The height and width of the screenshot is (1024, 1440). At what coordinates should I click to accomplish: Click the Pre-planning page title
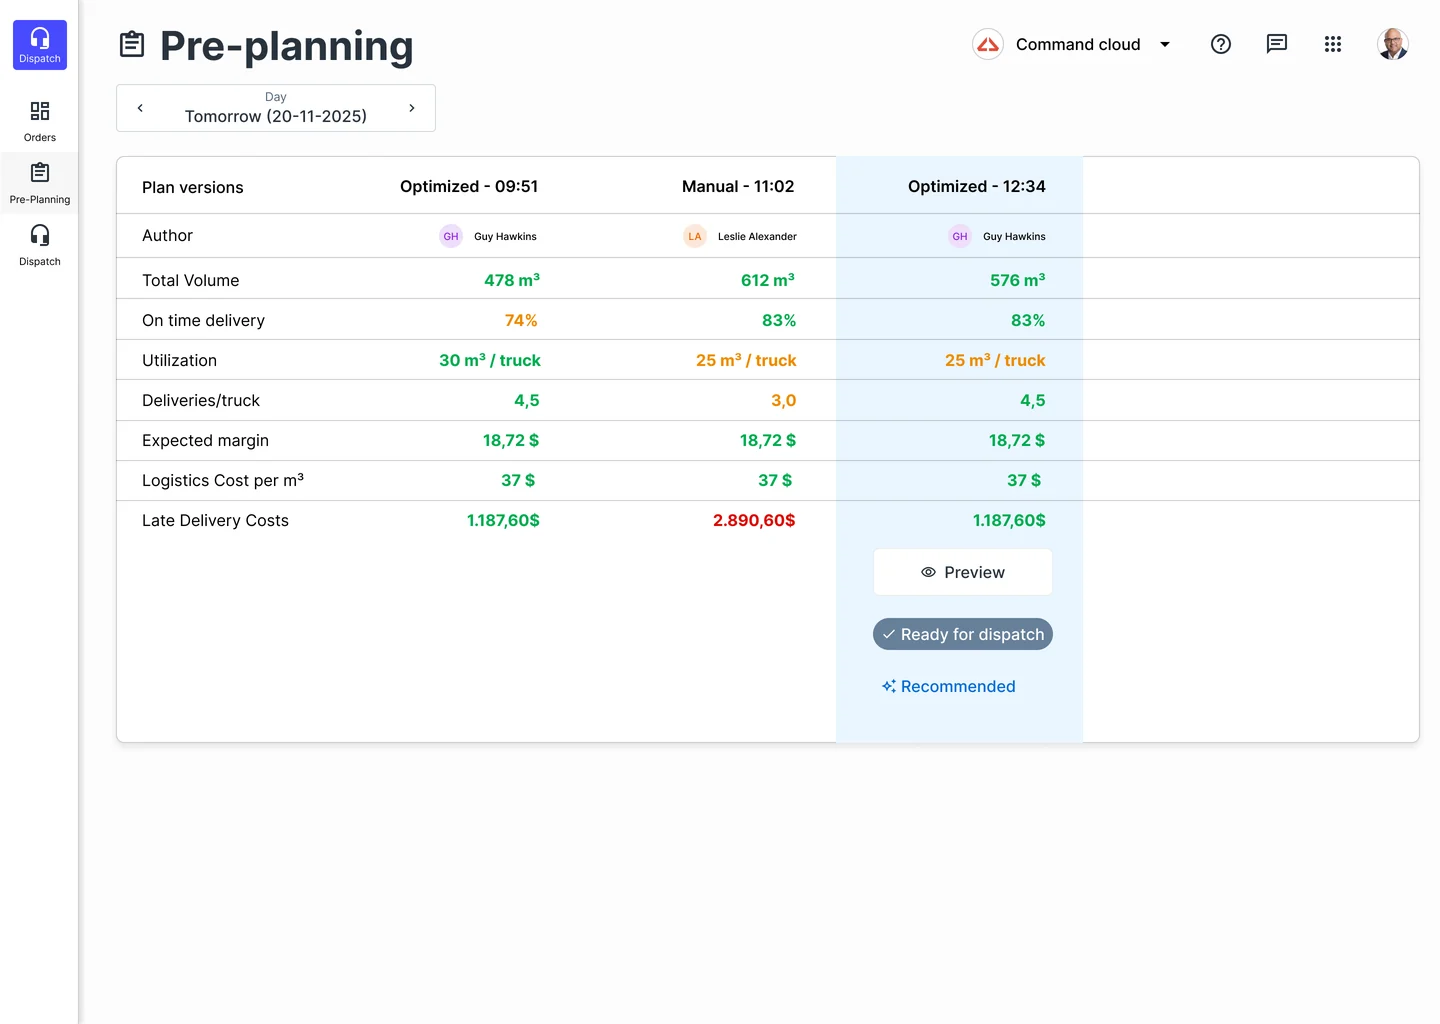coord(287,46)
